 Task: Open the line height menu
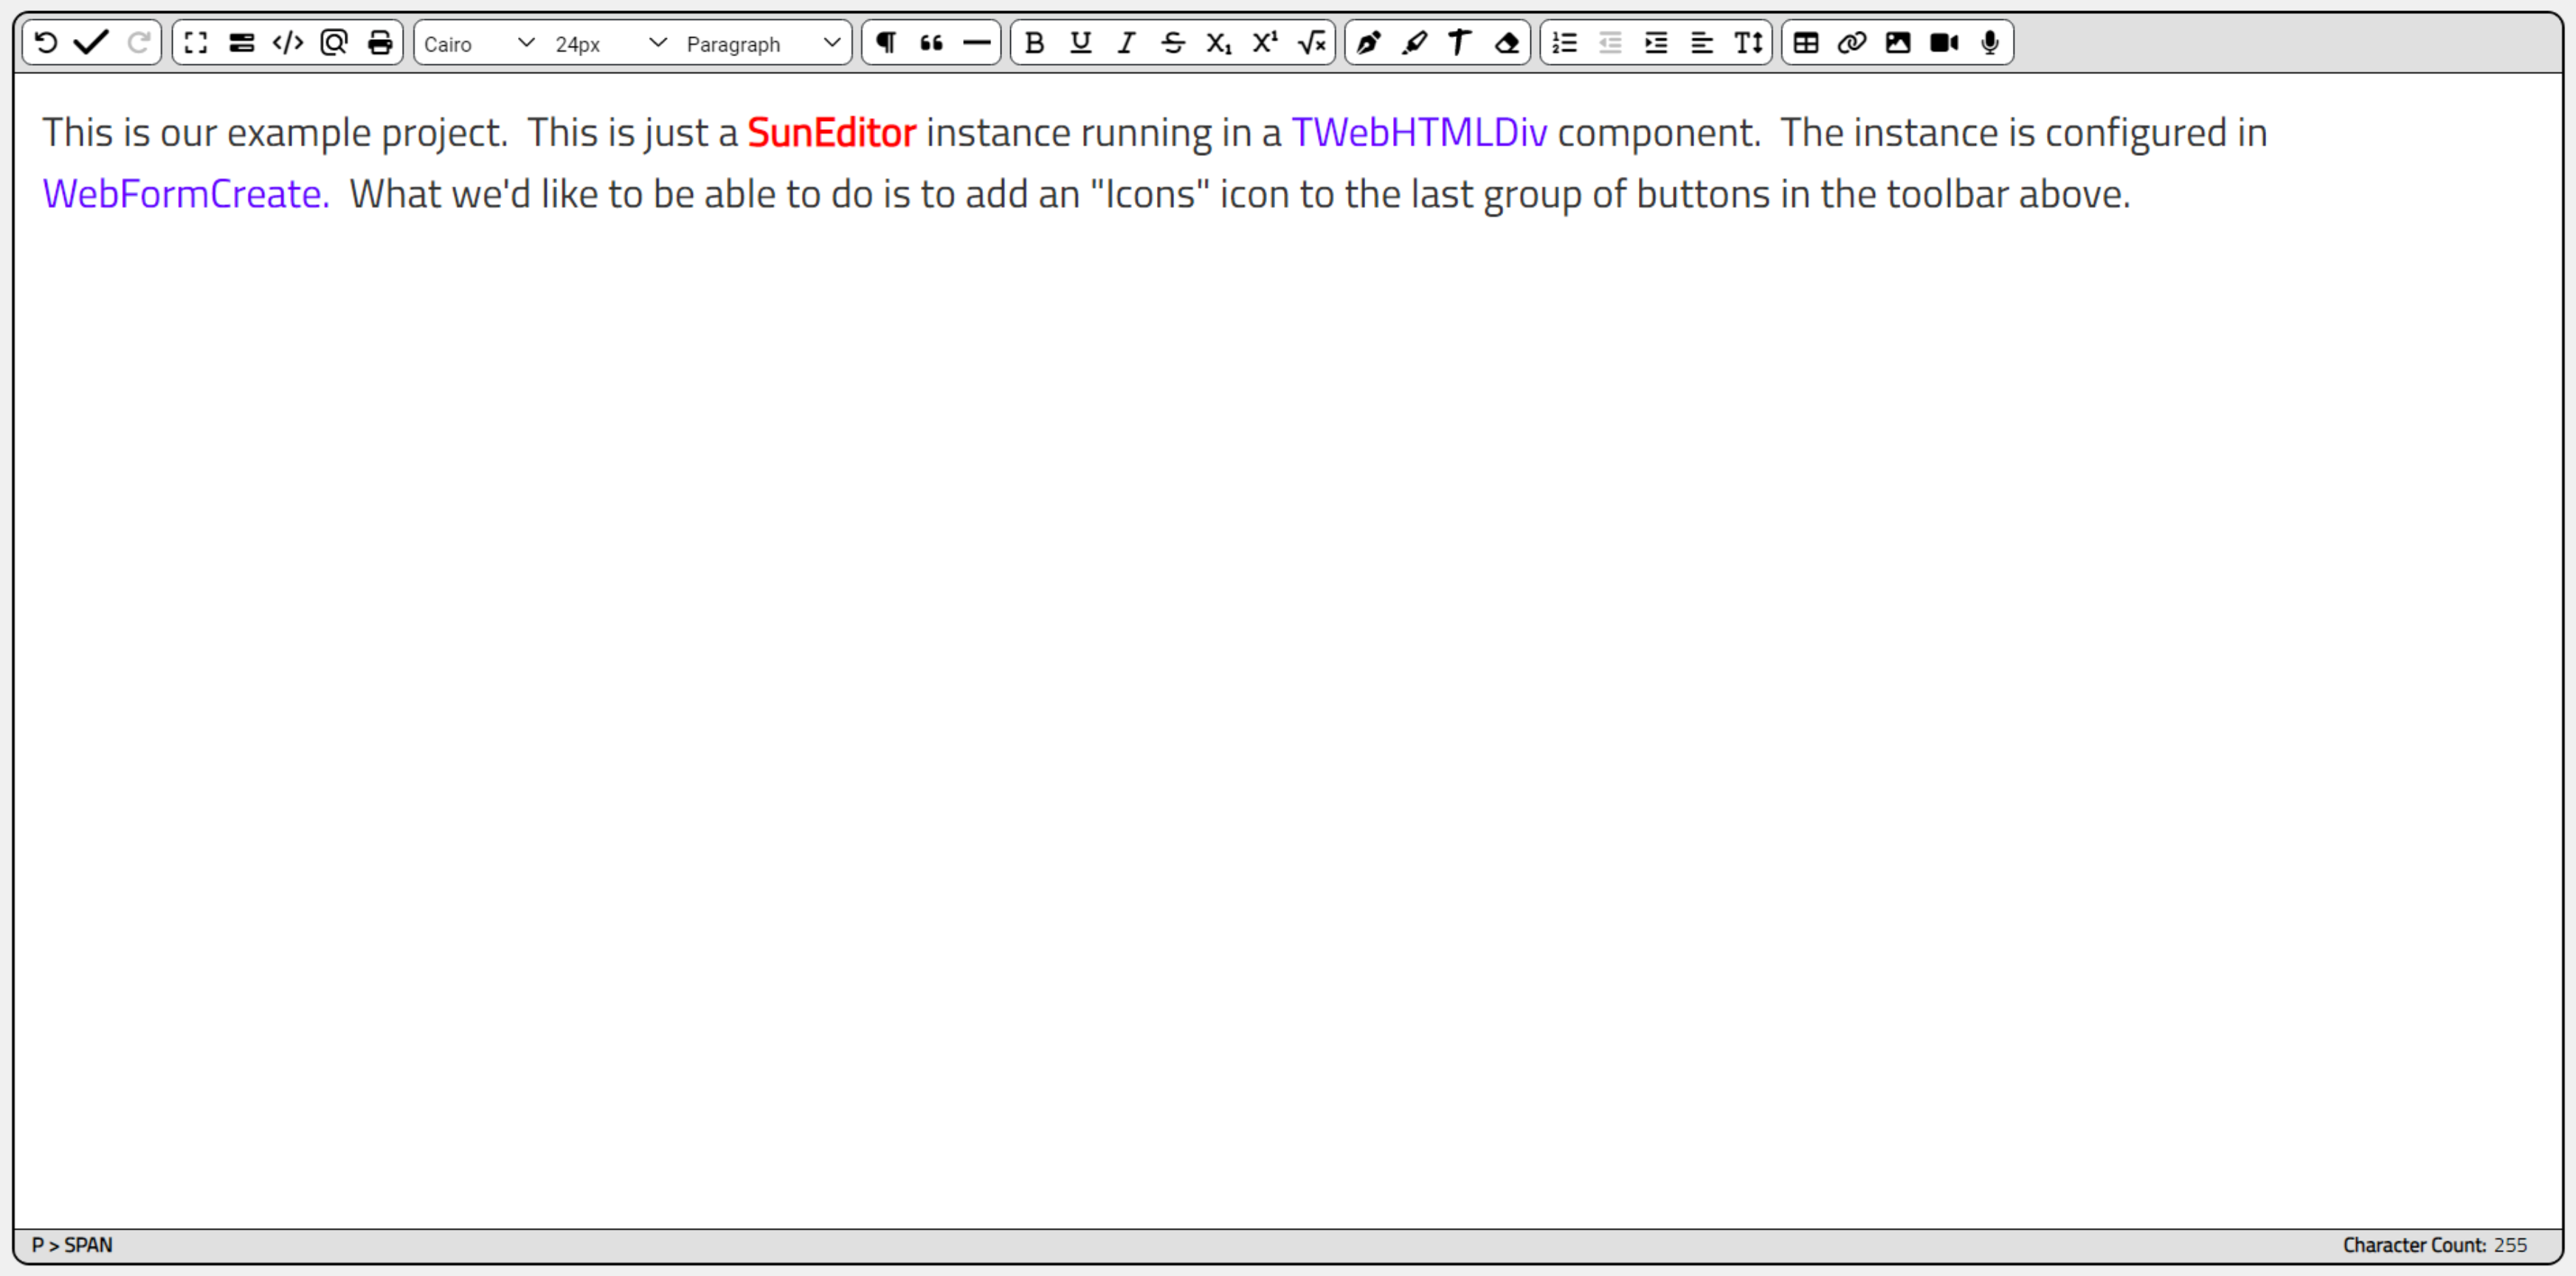point(1748,43)
